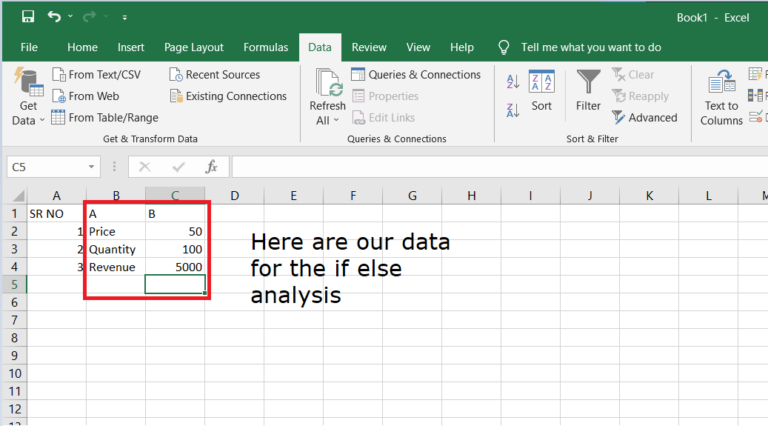Click inside the formula bar

pyautogui.click(x=500, y=167)
